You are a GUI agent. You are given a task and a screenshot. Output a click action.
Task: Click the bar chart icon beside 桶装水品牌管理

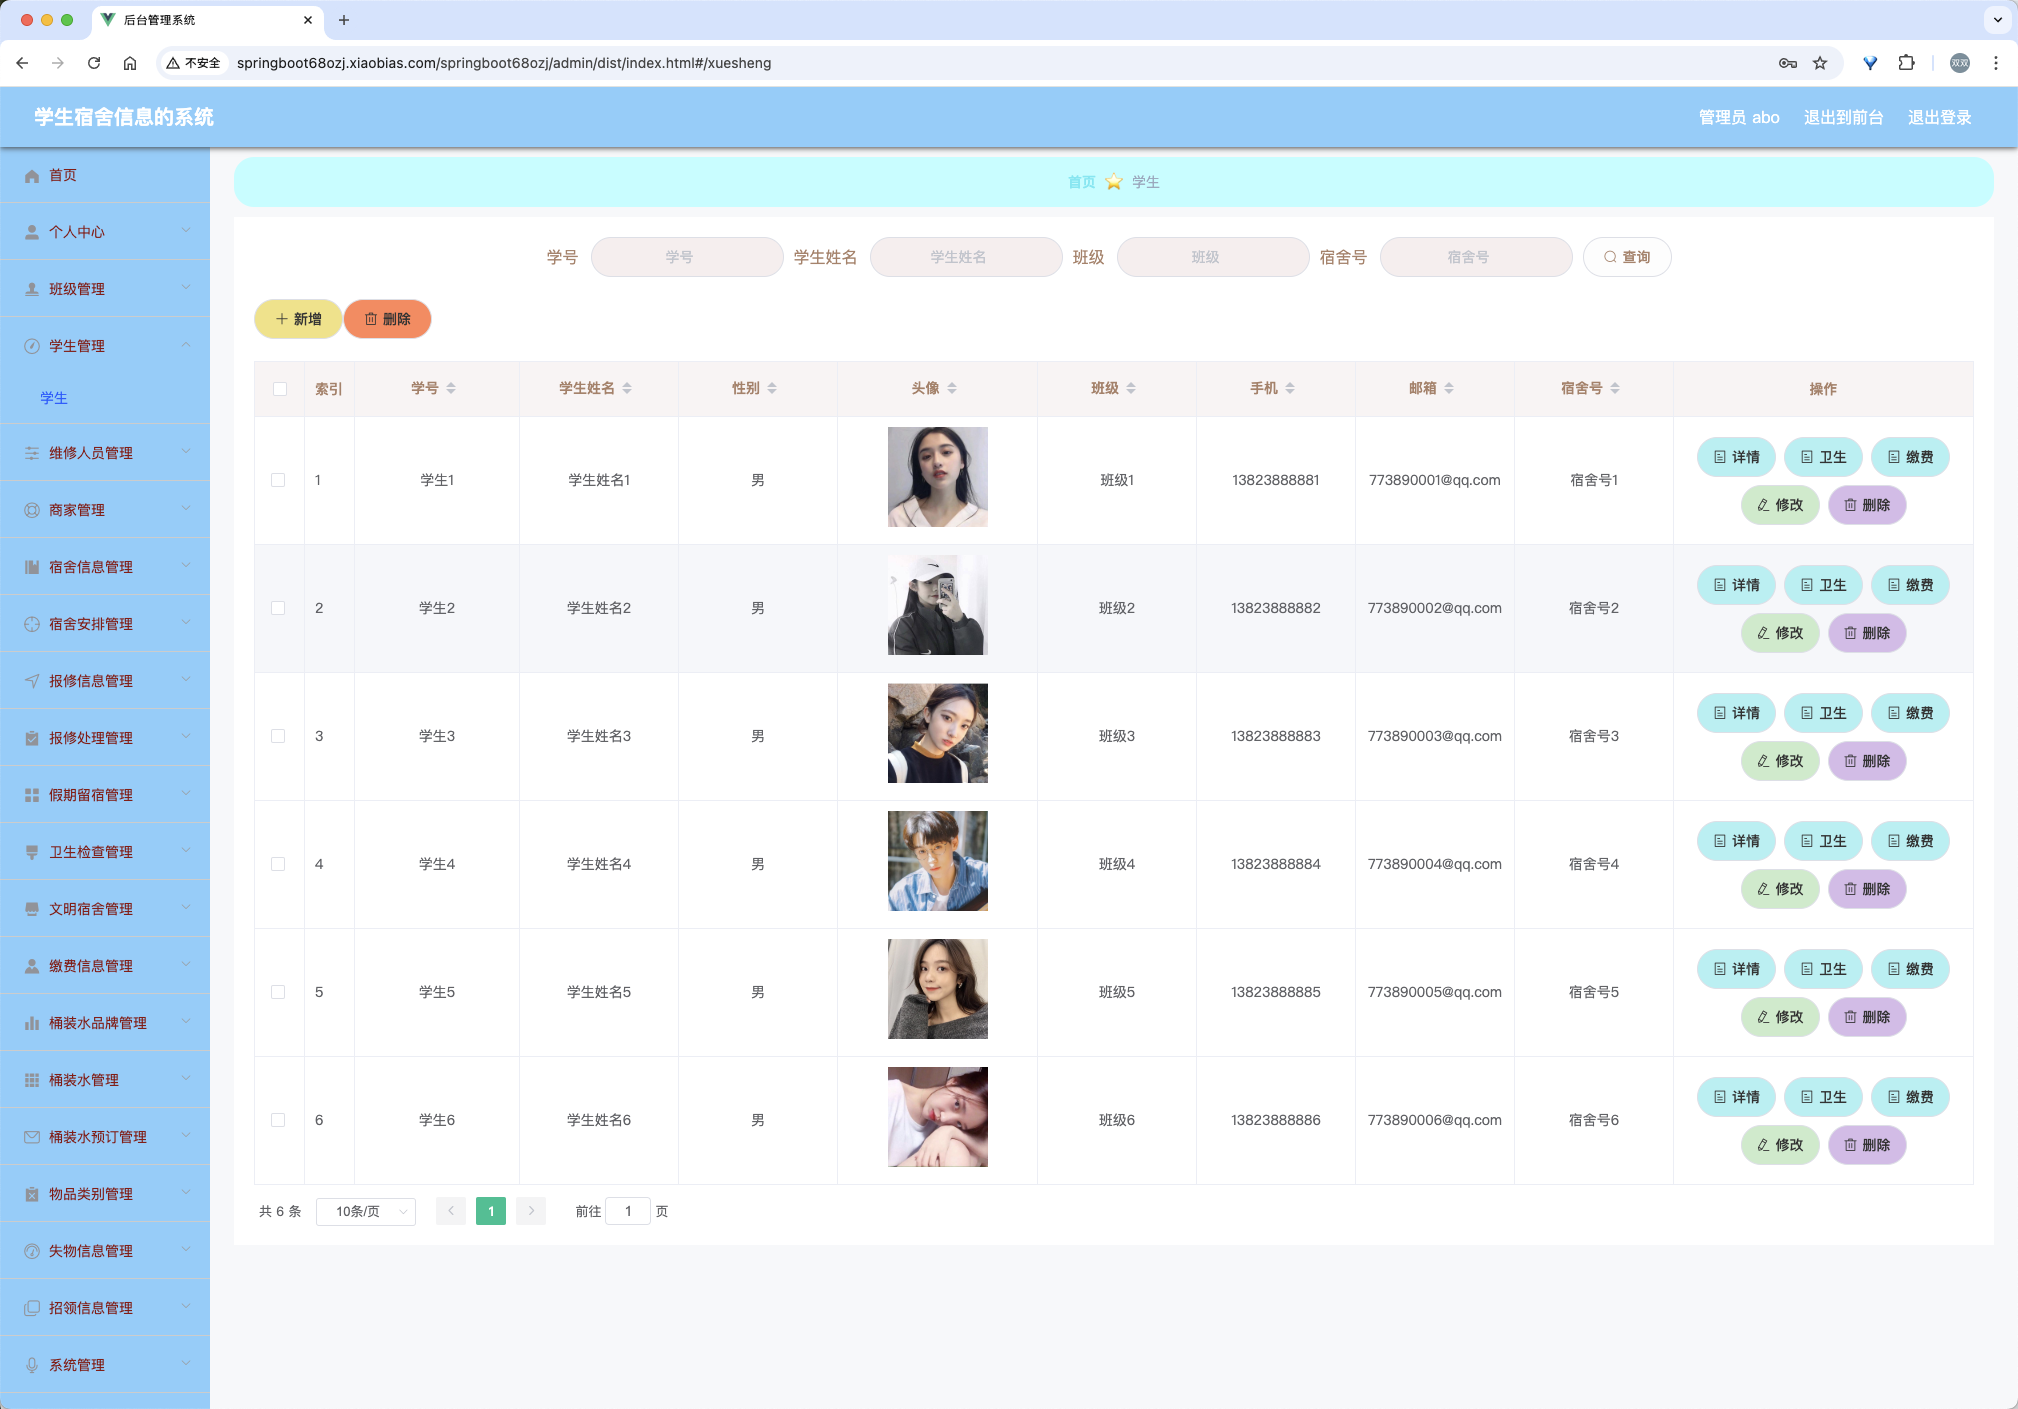pyautogui.click(x=32, y=1023)
